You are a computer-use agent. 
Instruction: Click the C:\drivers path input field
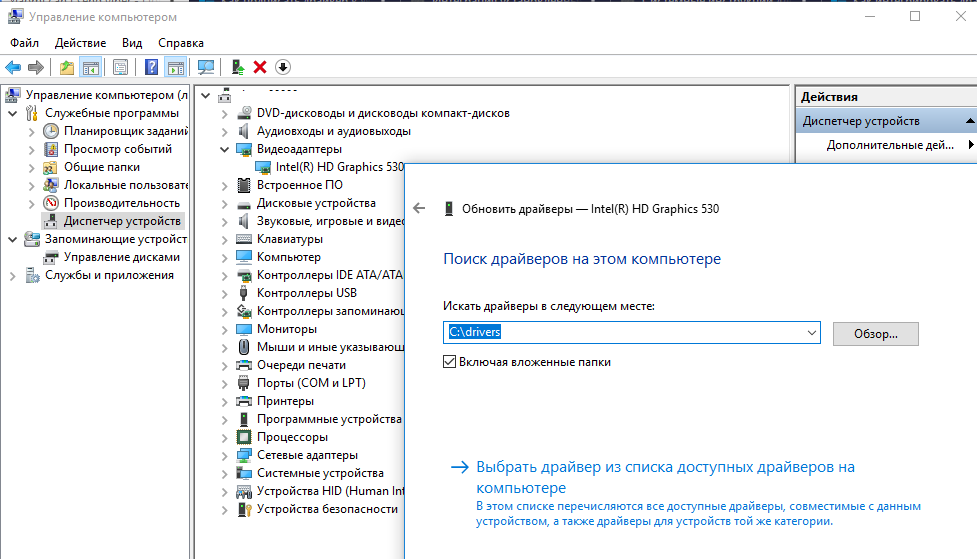point(620,333)
